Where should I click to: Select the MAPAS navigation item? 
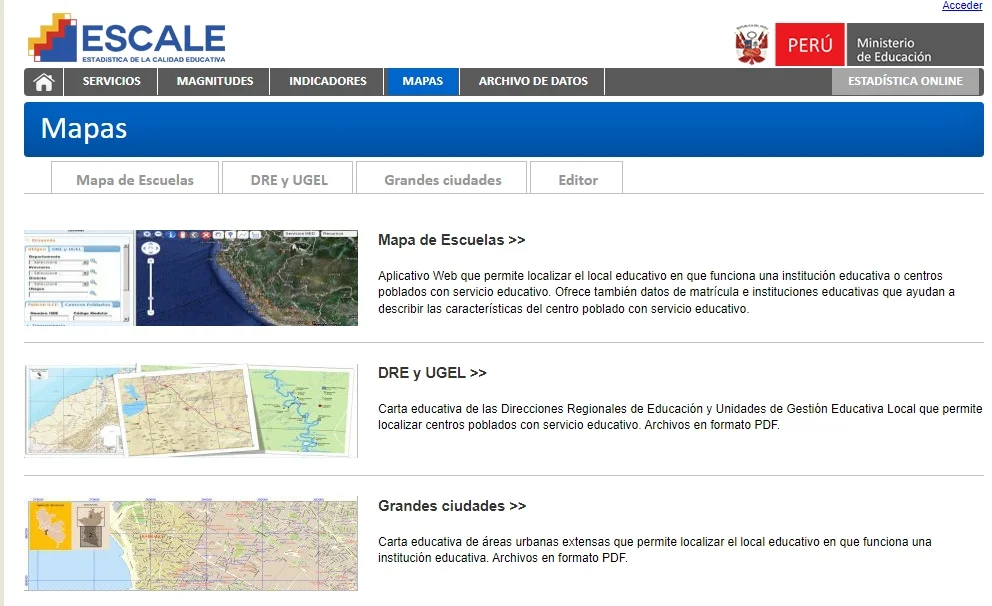(x=421, y=82)
